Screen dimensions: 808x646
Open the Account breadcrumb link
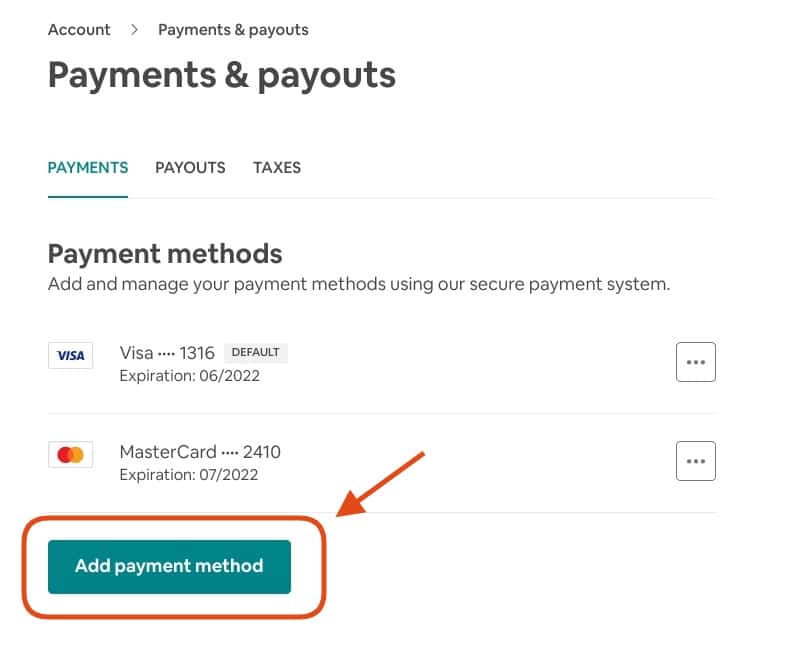(79, 30)
